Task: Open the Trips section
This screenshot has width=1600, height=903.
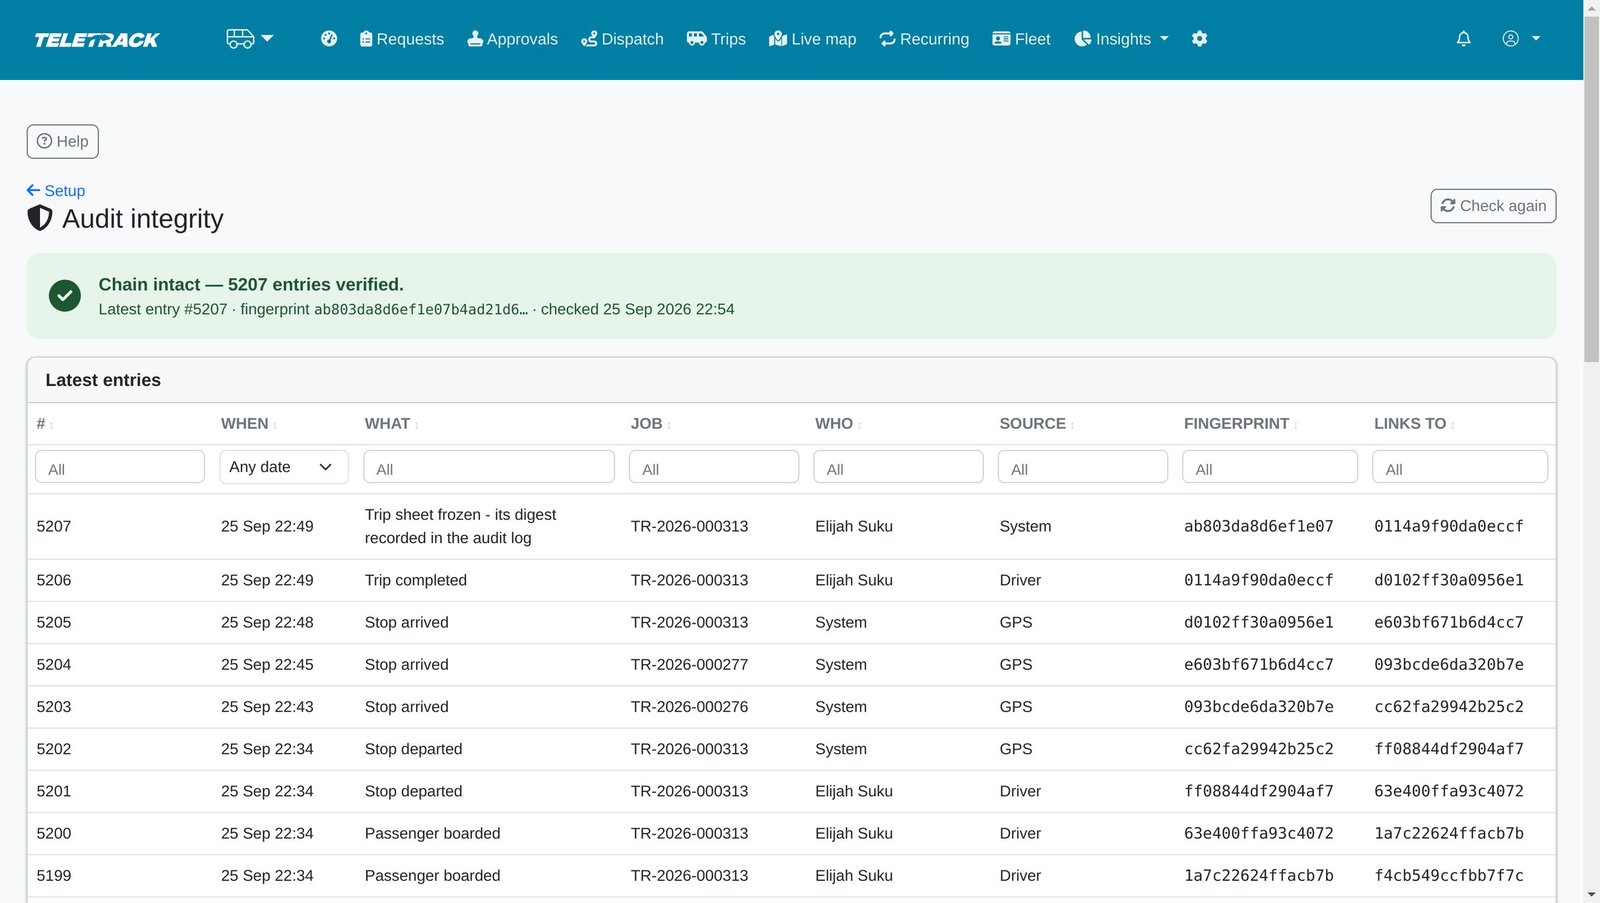Action: tap(716, 39)
